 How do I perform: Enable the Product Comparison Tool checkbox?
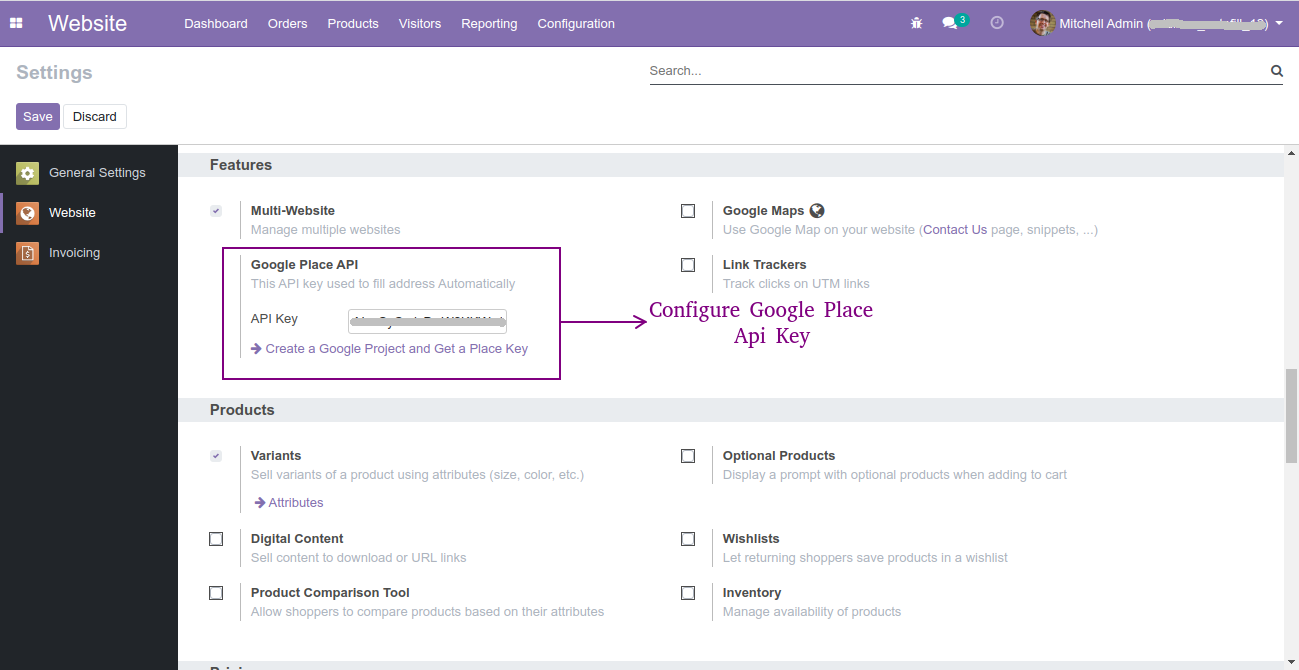(216, 593)
